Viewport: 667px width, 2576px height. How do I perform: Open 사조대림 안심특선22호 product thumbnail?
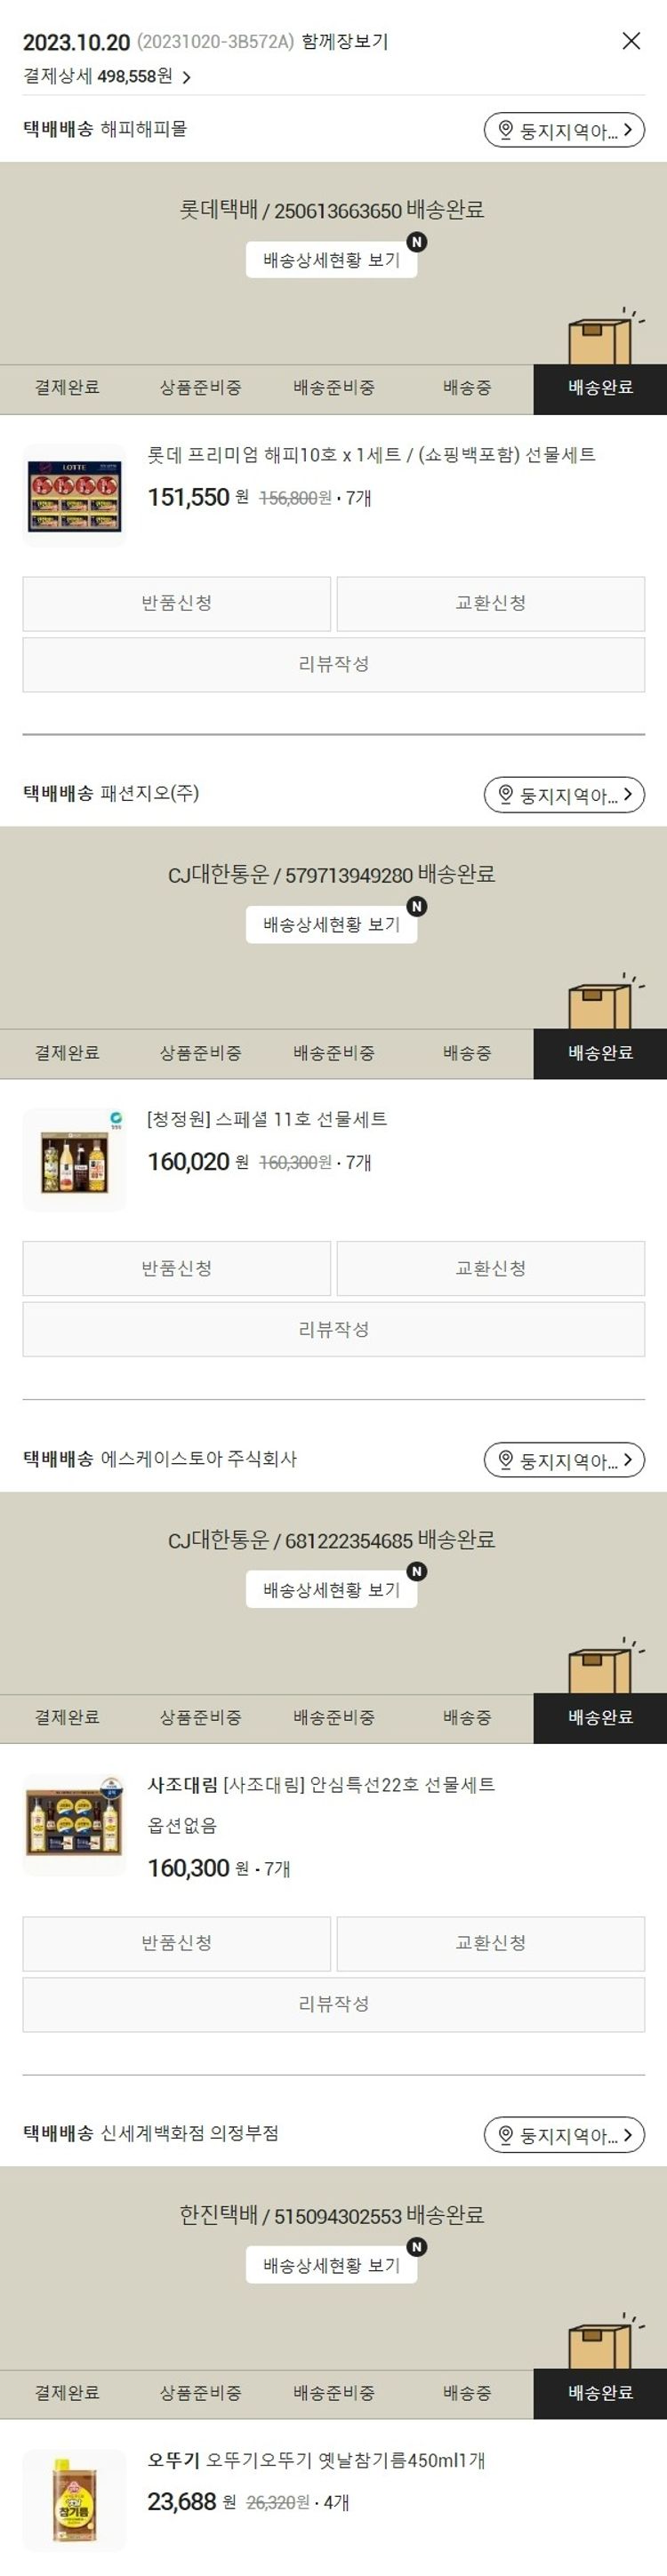coord(74,1826)
